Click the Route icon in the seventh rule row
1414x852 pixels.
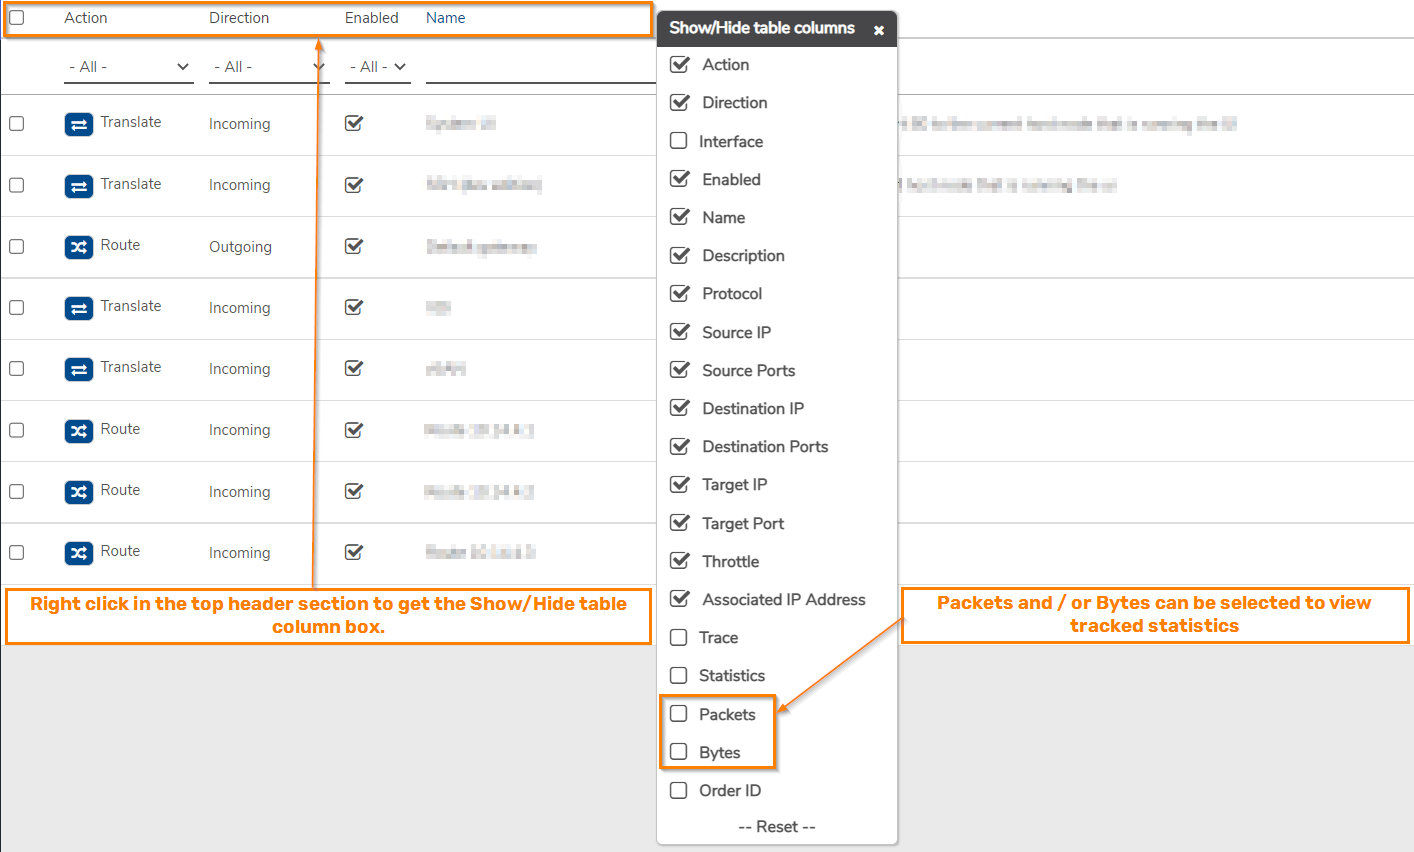tap(79, 492)
